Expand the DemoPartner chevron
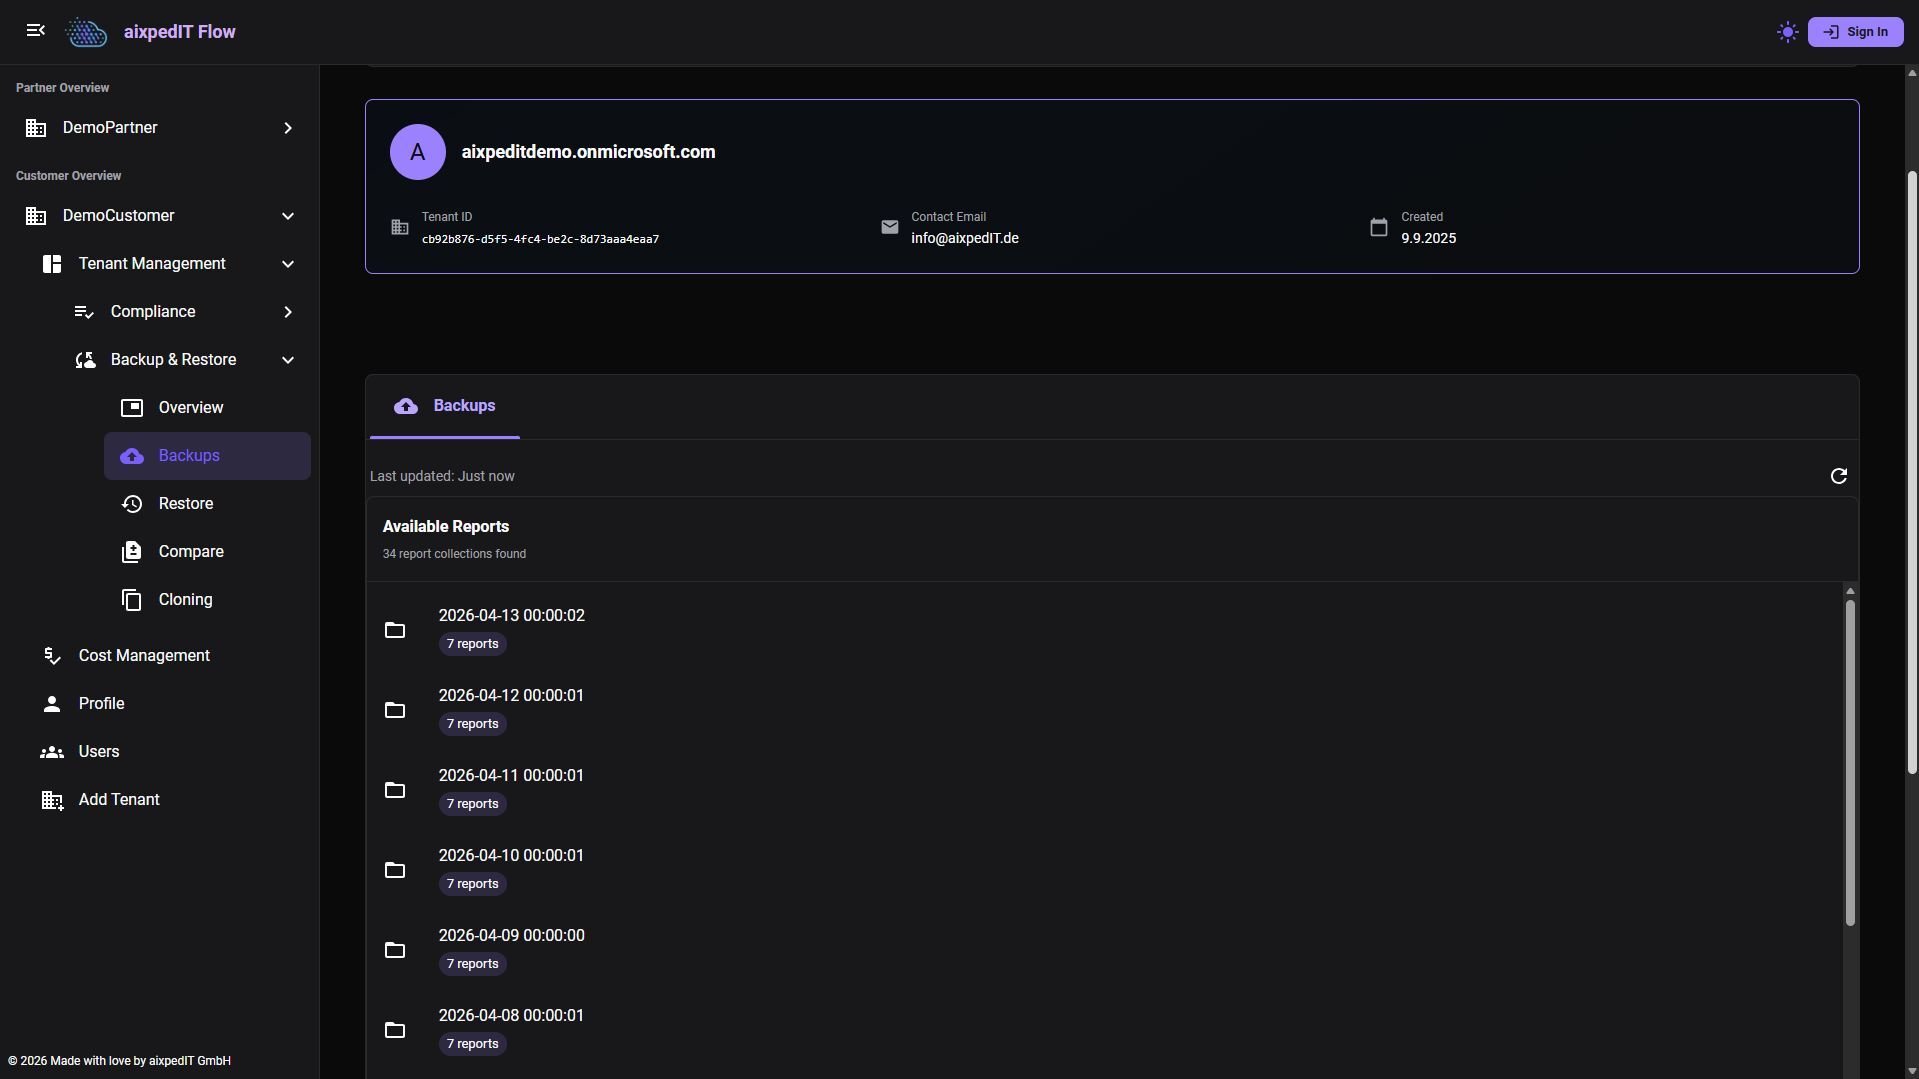Image resolution: width=1919 pixels, height=1079 pixels. click(x=288, y=128)
